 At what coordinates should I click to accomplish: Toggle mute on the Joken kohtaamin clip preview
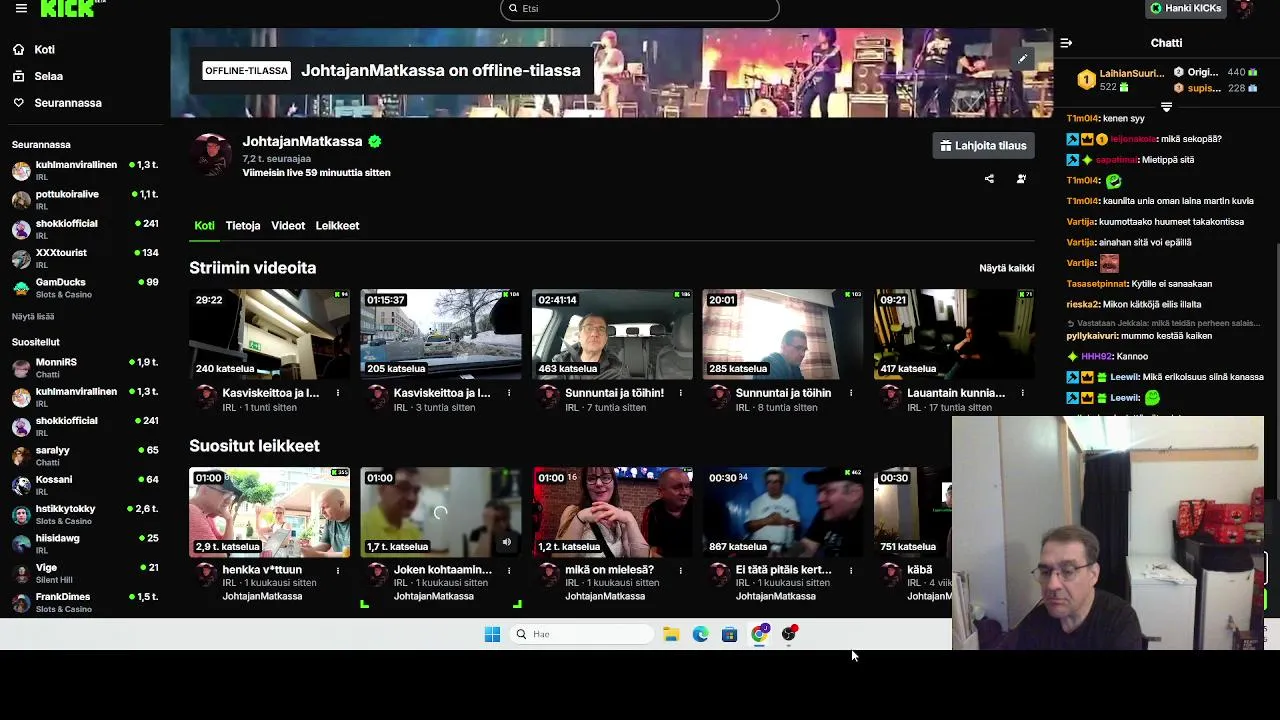(x=506, y=543)
